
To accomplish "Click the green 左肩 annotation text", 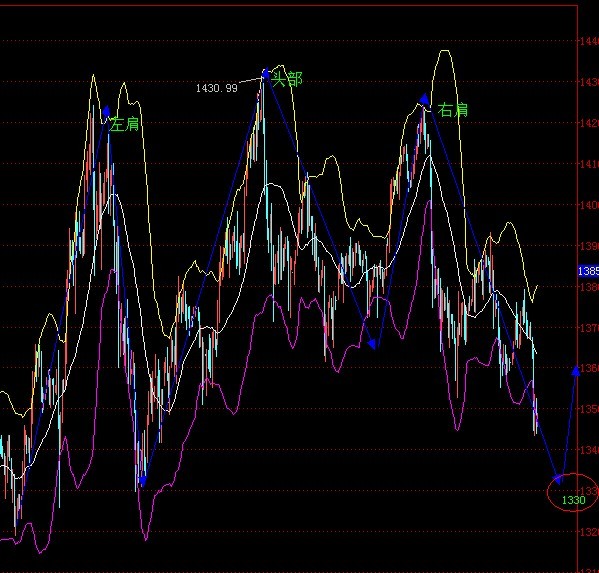I will pos(125,125).
